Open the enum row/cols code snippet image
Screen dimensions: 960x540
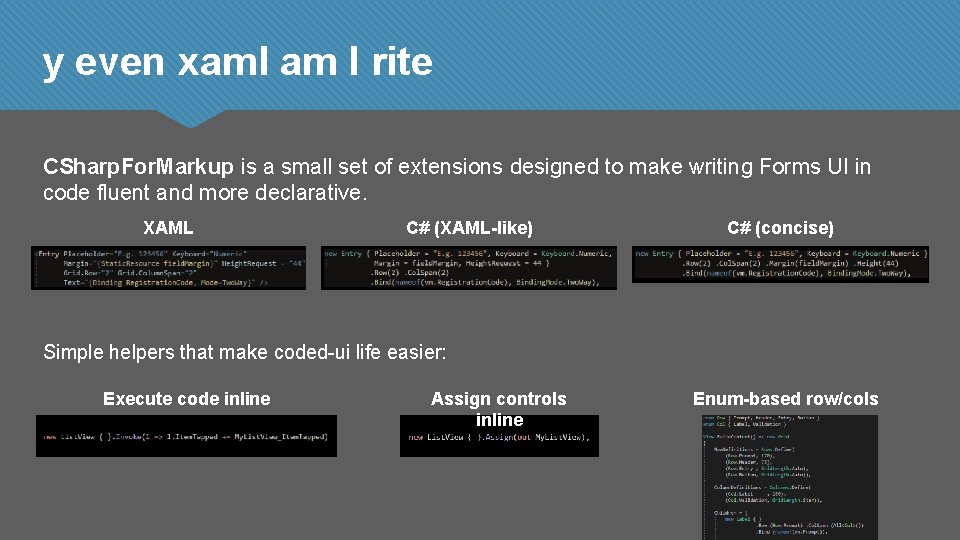click(x=790, y=478)
